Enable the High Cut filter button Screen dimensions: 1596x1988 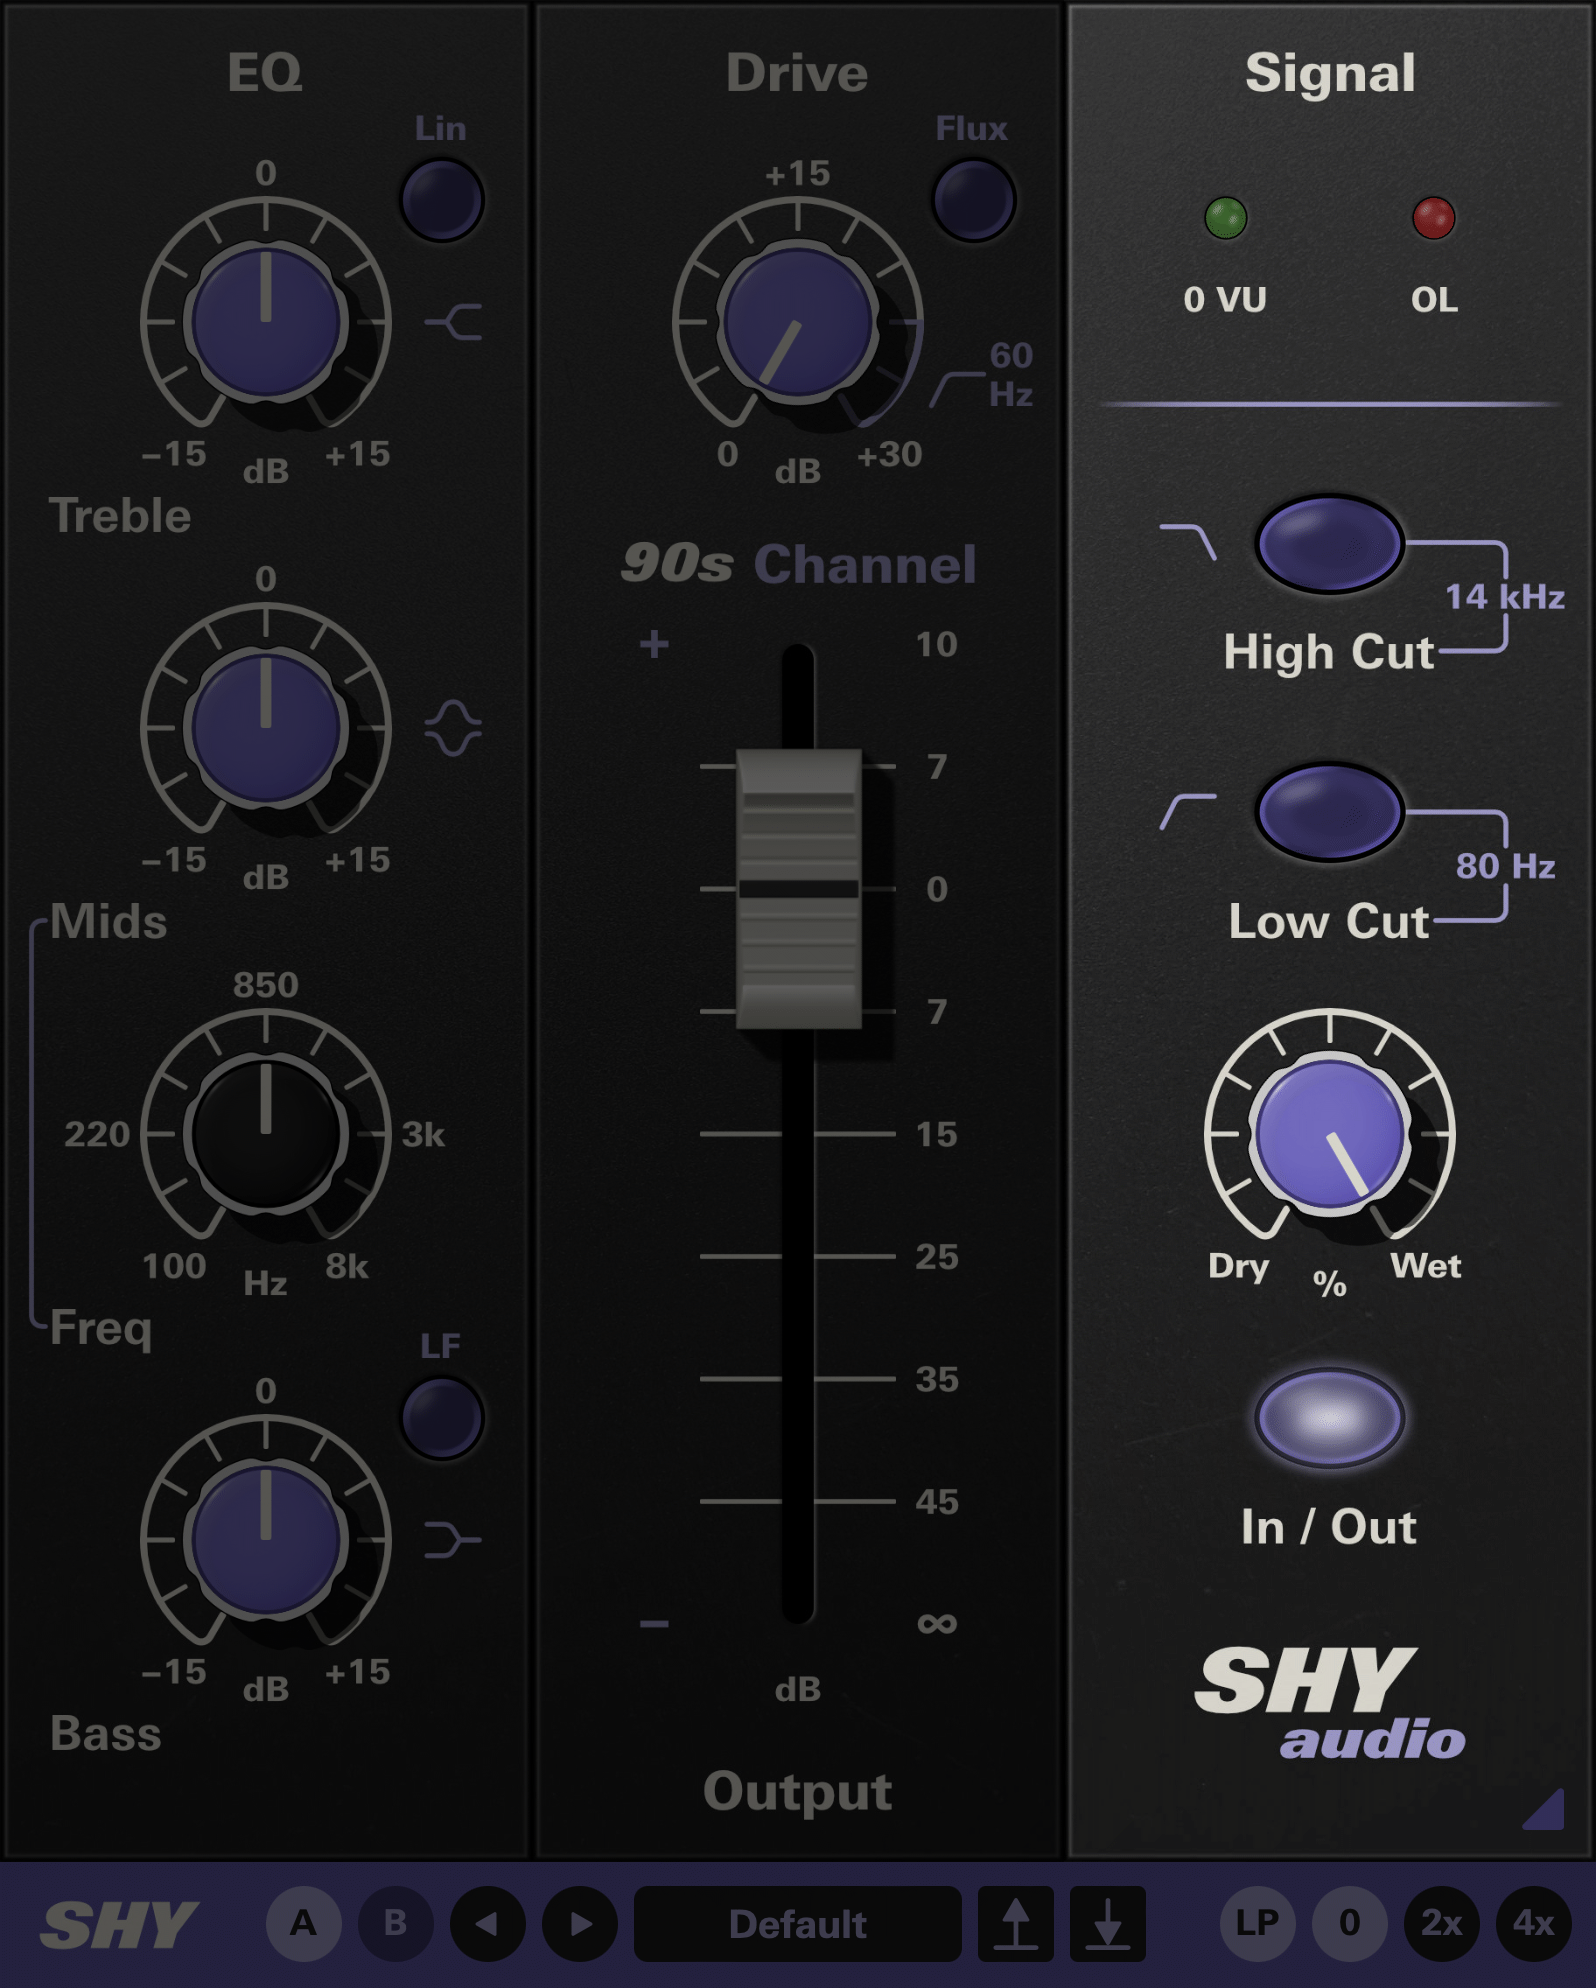pos(1330,543)
